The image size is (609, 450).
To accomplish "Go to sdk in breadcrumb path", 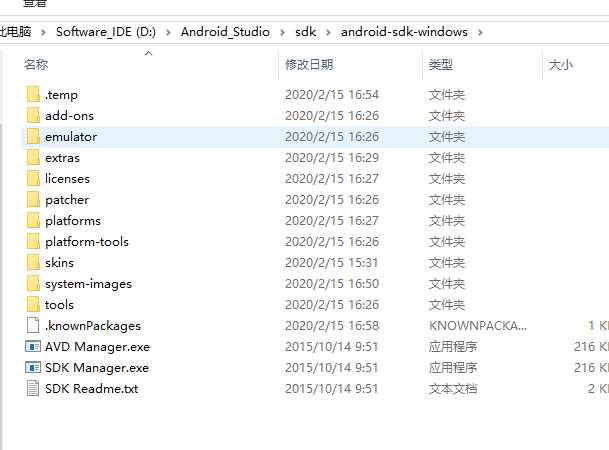I will tap(306, 32).
